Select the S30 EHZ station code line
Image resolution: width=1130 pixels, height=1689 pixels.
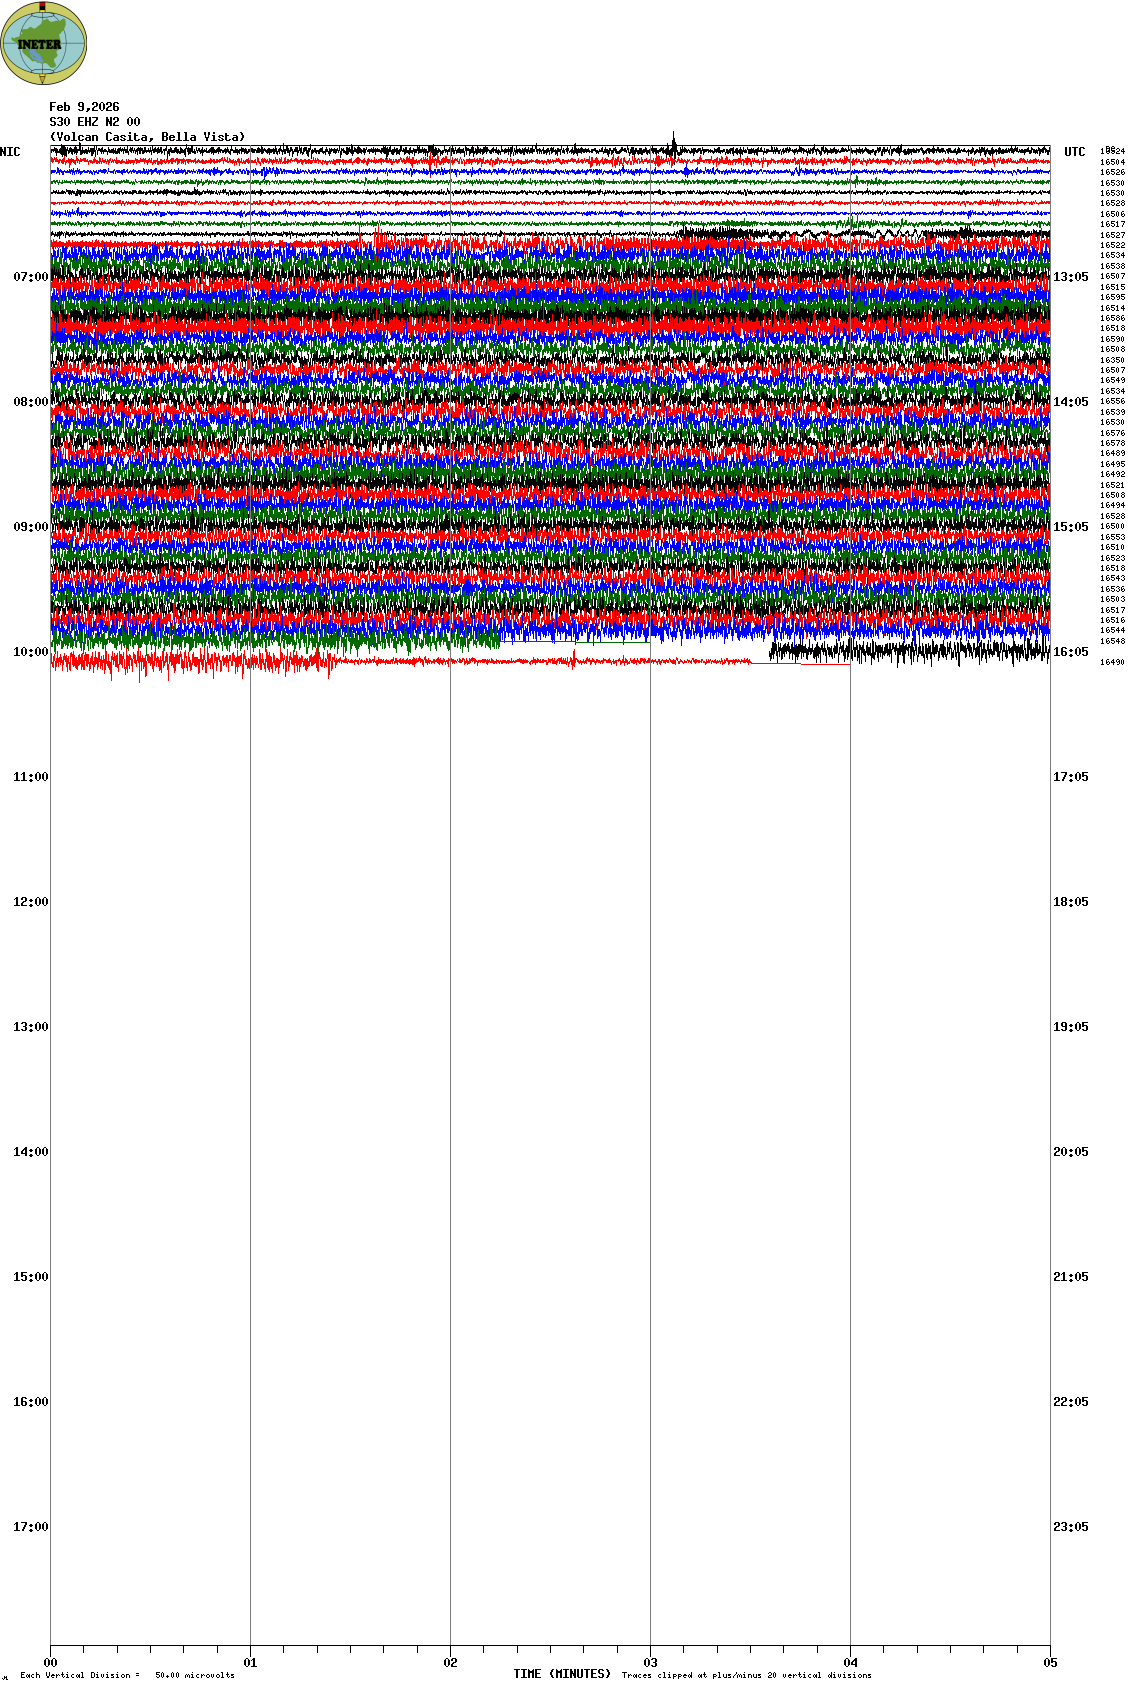95,122
